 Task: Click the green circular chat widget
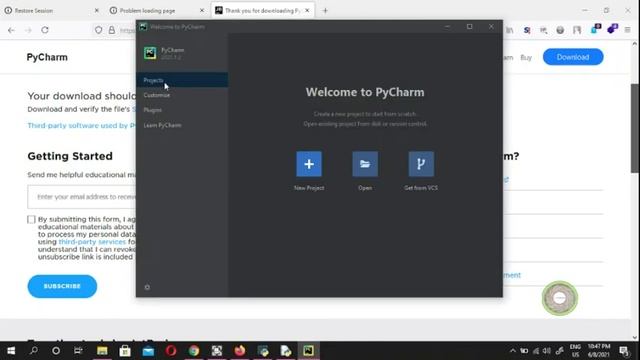pyautogui.click(x=560, y=298)
